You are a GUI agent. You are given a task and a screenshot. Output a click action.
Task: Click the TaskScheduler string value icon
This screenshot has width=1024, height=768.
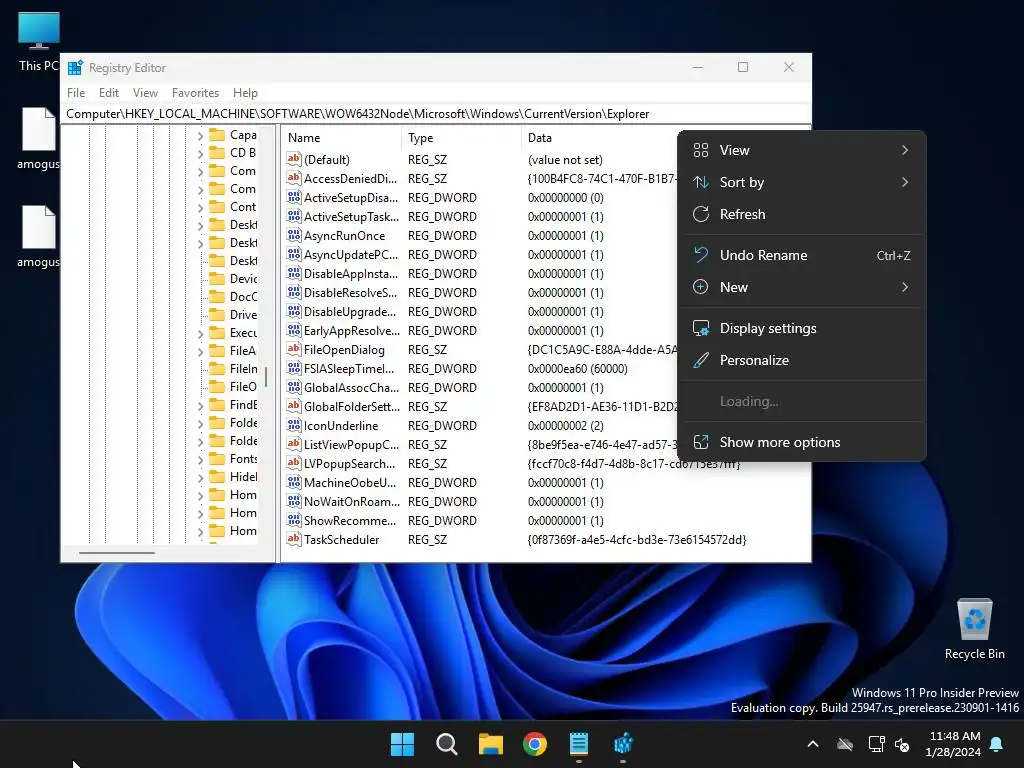(294, 539)
